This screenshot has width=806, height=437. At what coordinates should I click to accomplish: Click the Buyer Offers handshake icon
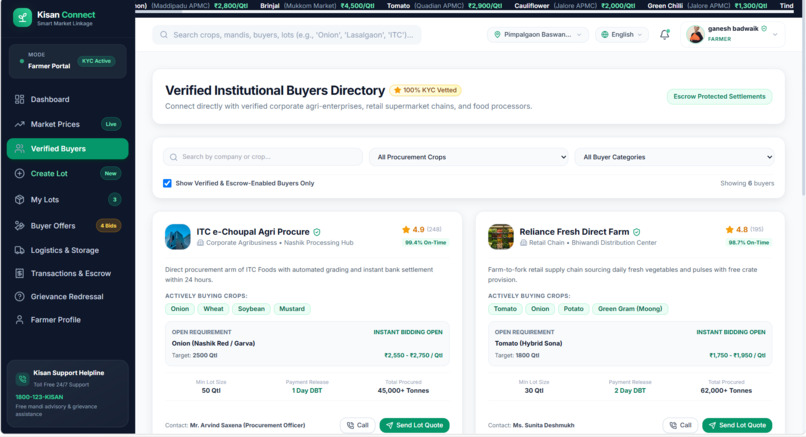20,225
